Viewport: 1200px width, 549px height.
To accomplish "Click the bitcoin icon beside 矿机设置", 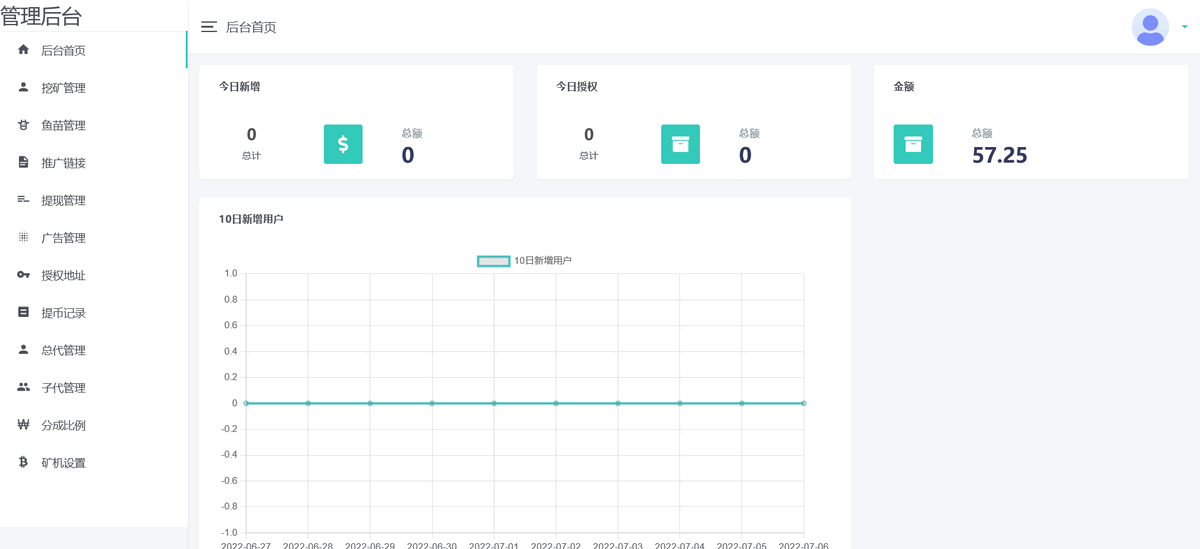I will [x=24, y=462].
